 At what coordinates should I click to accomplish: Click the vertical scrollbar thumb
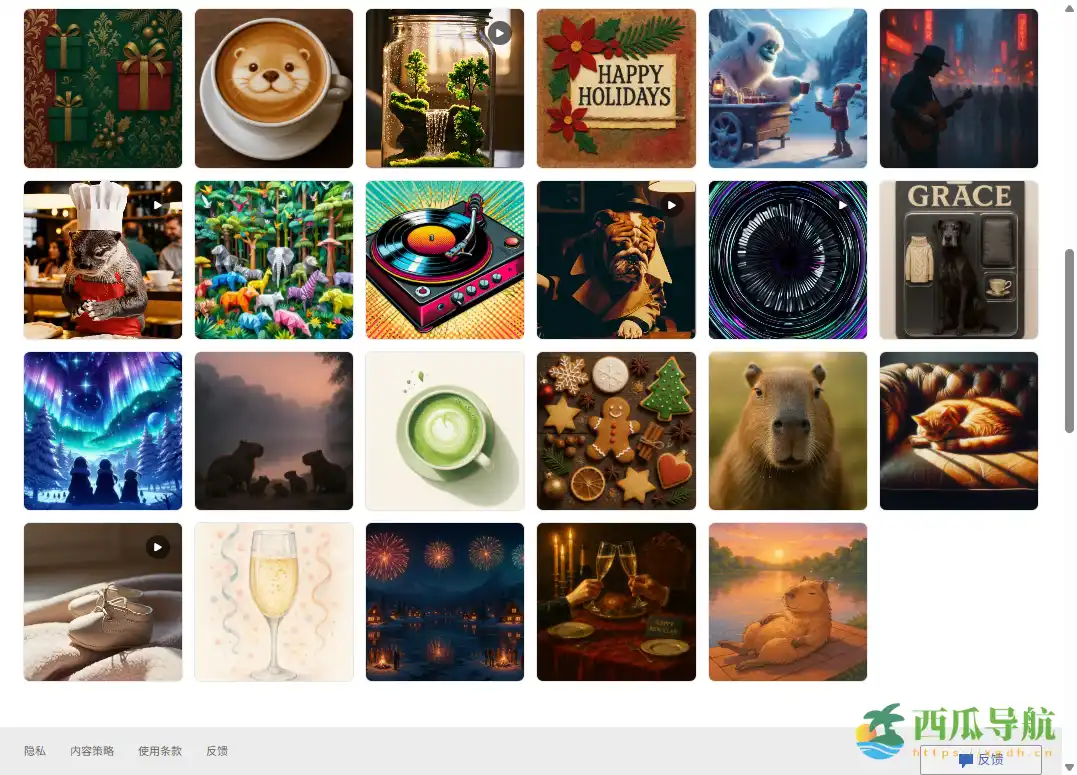pyautogui.click(x=1069, y=341)
